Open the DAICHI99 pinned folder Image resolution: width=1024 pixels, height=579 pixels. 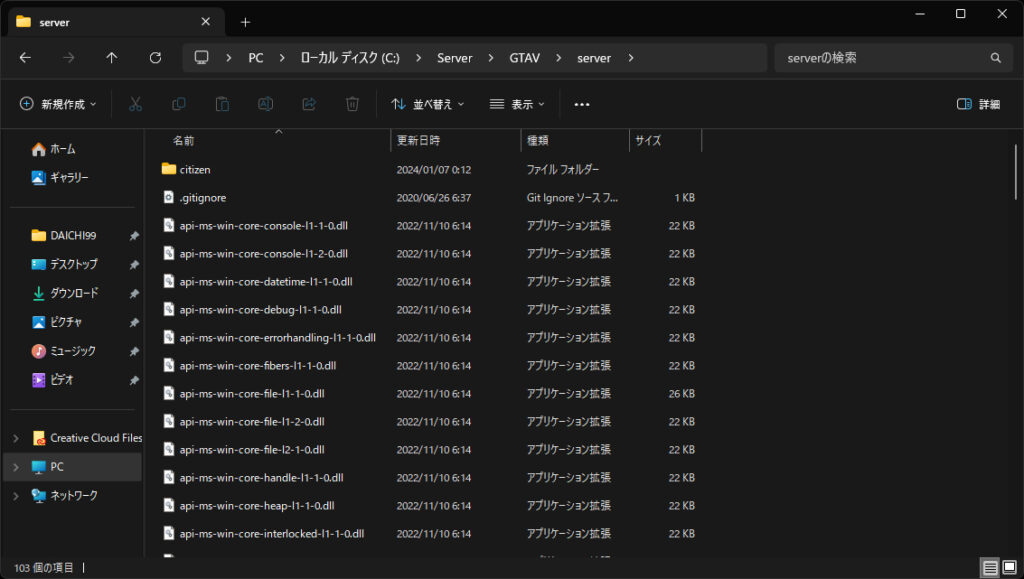click(x=64, y=236)
